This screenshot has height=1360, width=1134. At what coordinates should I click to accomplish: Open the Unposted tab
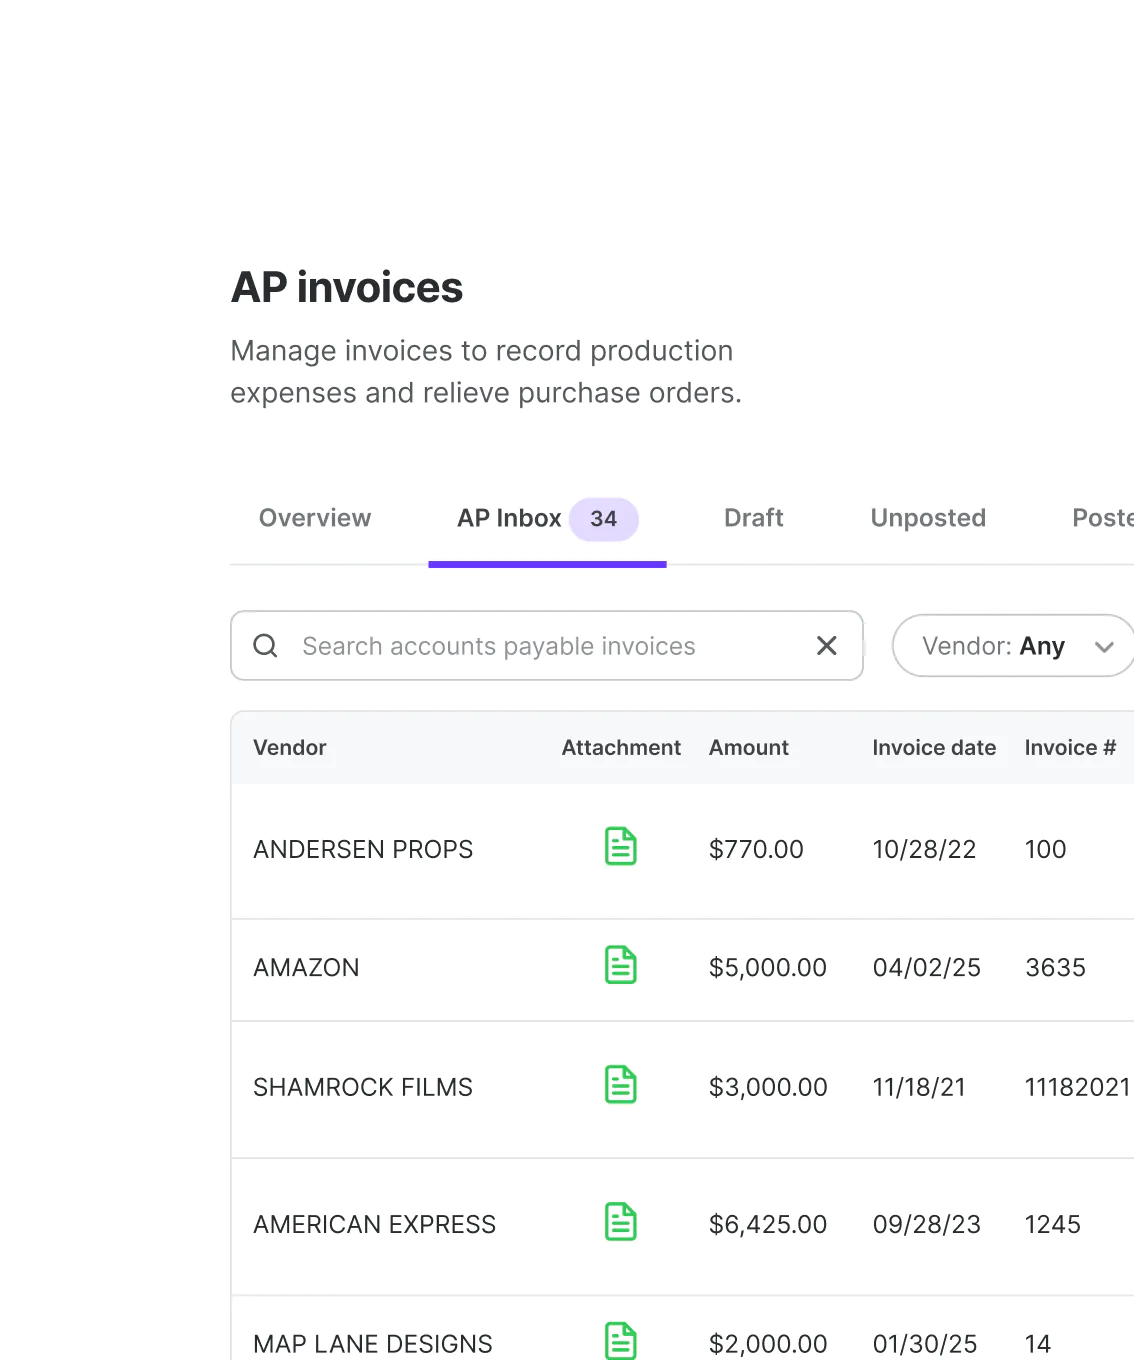tap(928, 518)
